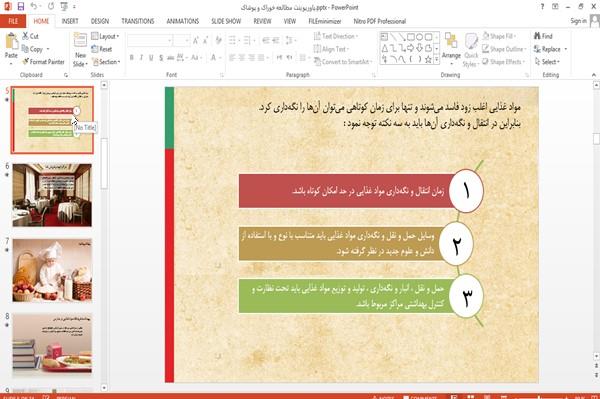Screen dimensions: 600x399
Task: Collapse the ribbon with the arrow
Action: pyautogui.click(x=593, y=75)
